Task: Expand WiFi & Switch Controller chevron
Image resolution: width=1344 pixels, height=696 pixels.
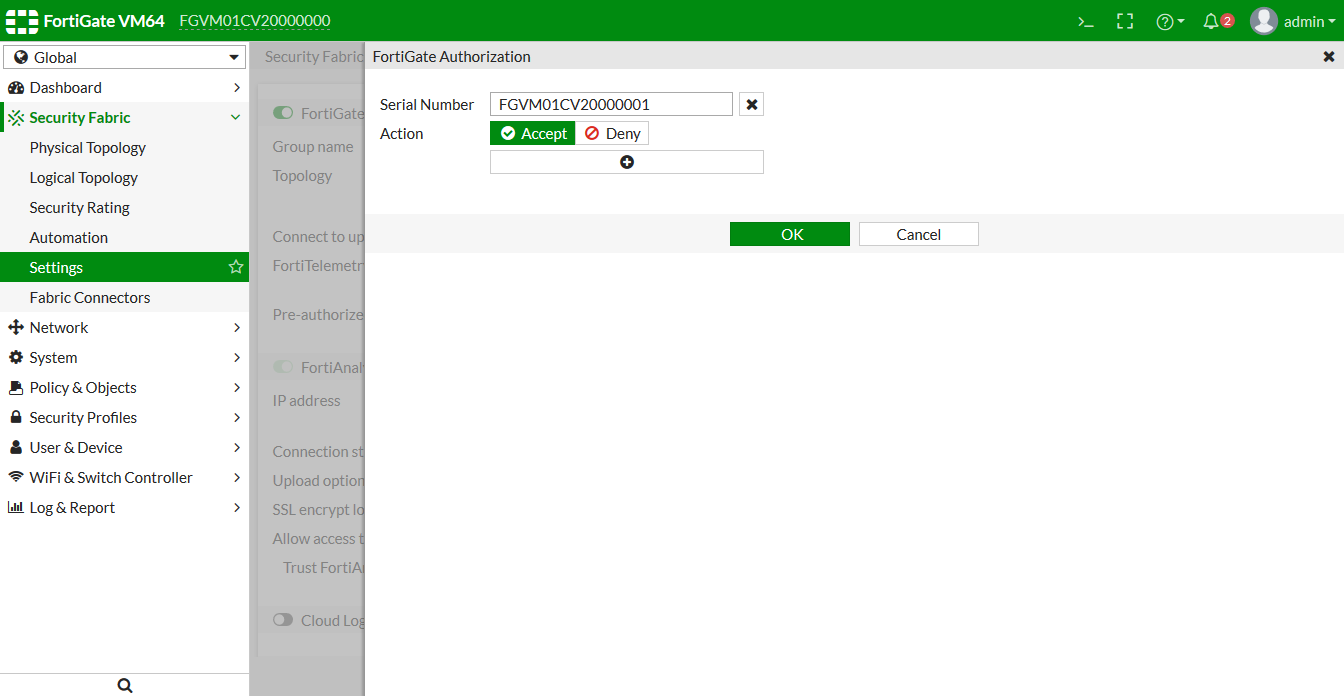Action: click(236, 477)
